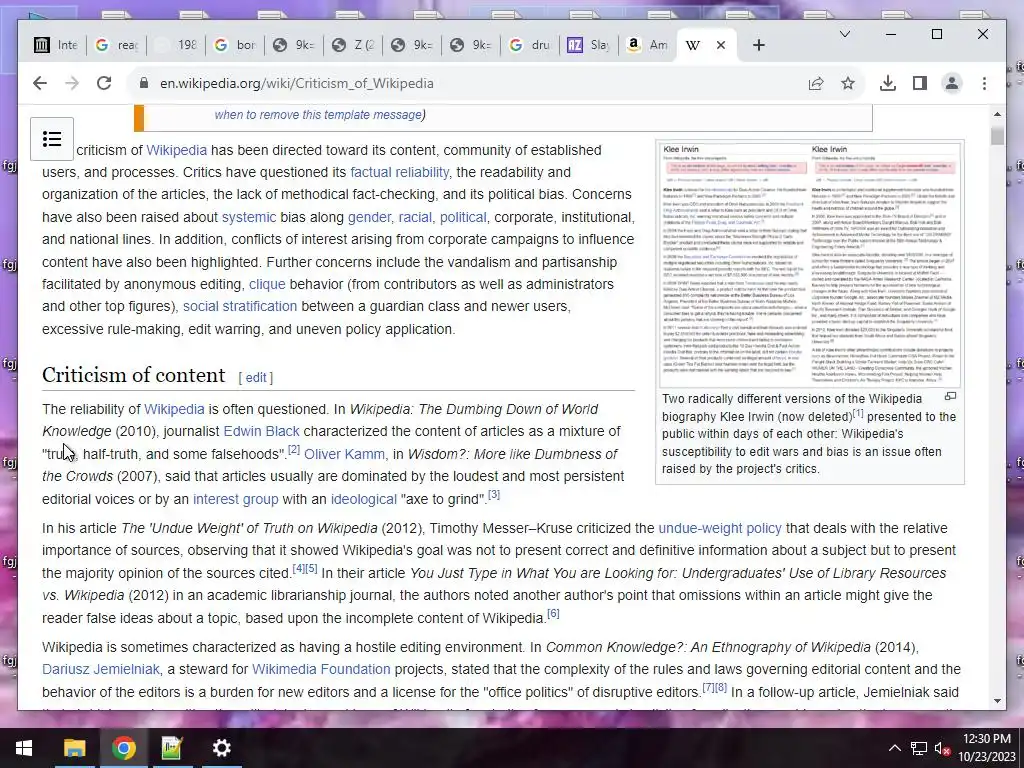Open File Explorer from the taskbar
The width and height of the screenshot is (1024, 768).
(74, 748)
